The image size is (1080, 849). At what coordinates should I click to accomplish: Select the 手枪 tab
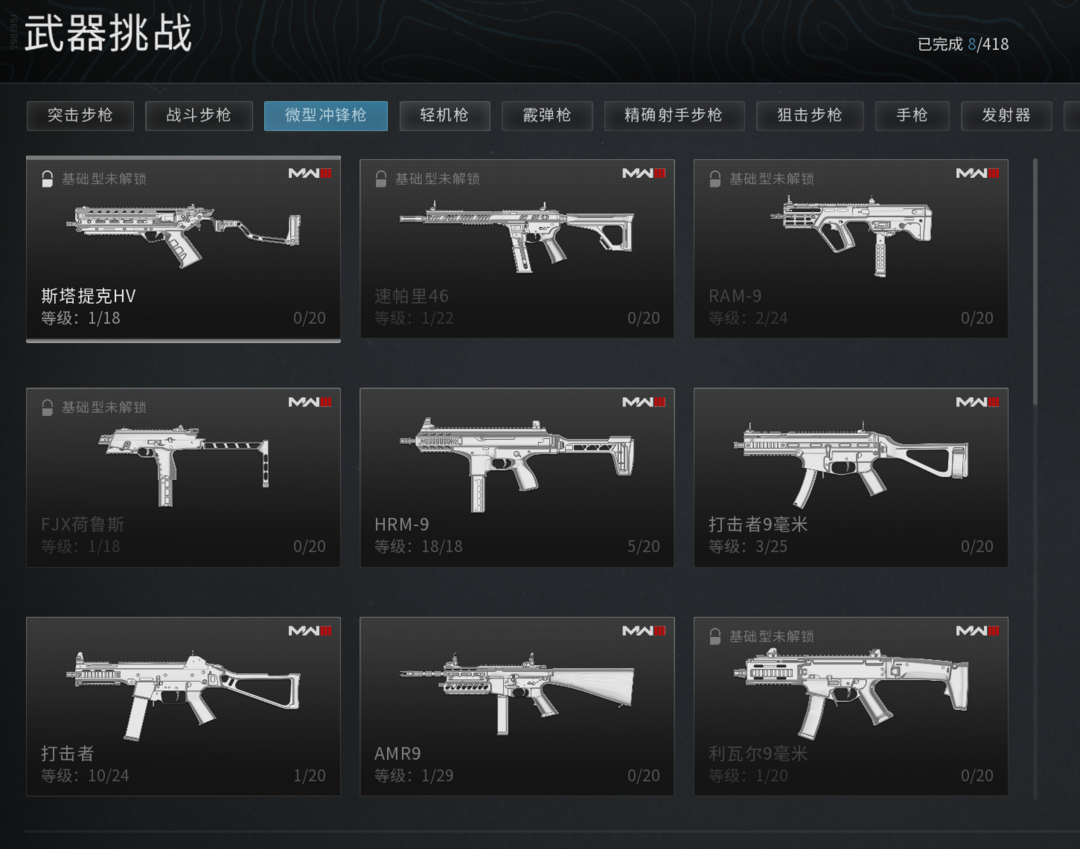(x=912, y=116)
